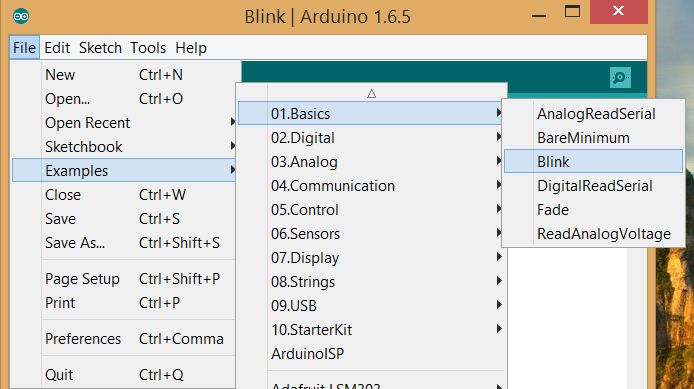Expand the 07.Display examples submenu
Screen dimensions: 694x389
371,258
